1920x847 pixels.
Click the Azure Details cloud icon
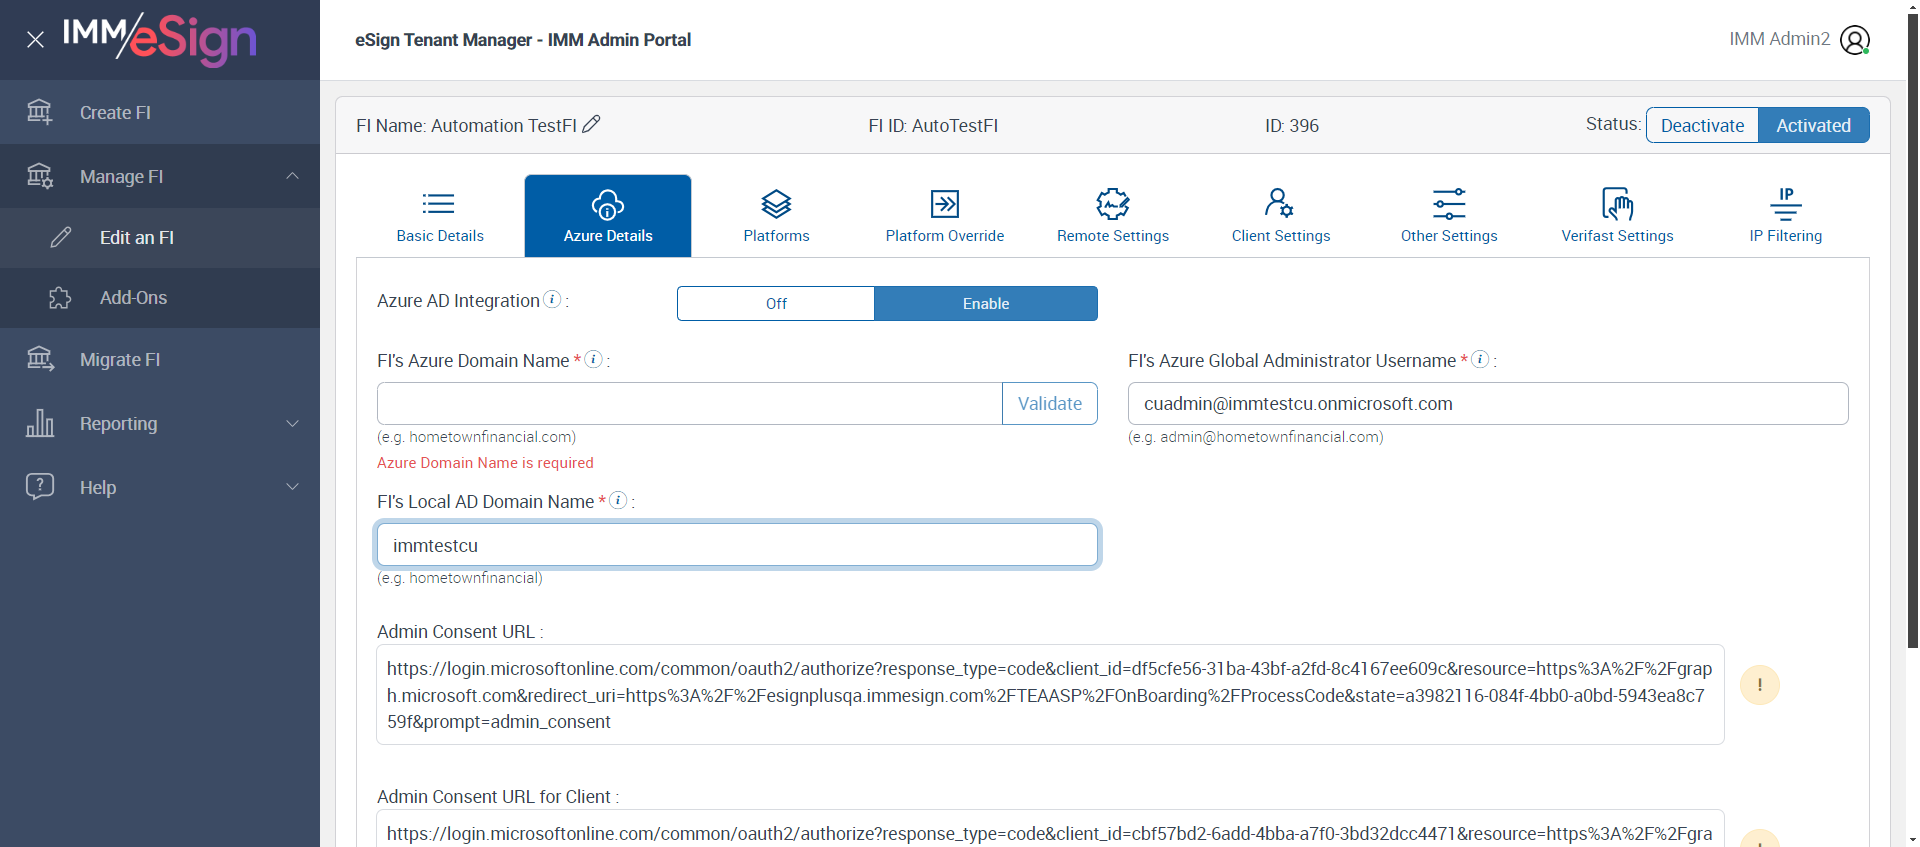point(608,204)
